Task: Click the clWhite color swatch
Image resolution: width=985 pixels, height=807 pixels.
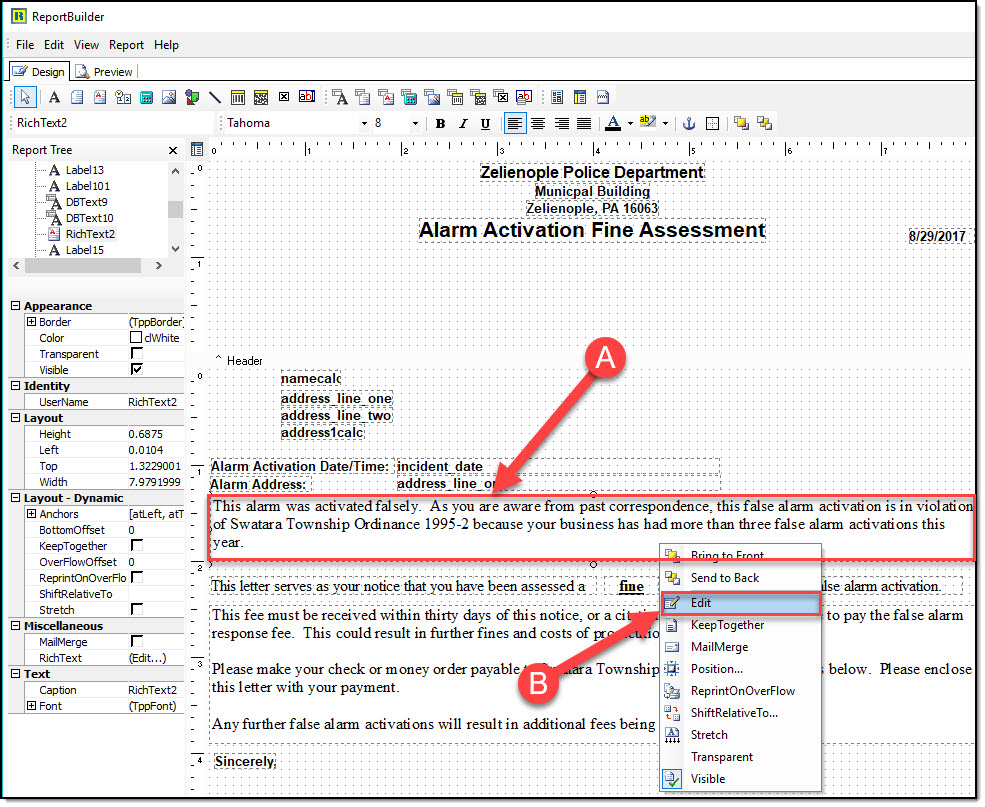Action: point(137,338)
